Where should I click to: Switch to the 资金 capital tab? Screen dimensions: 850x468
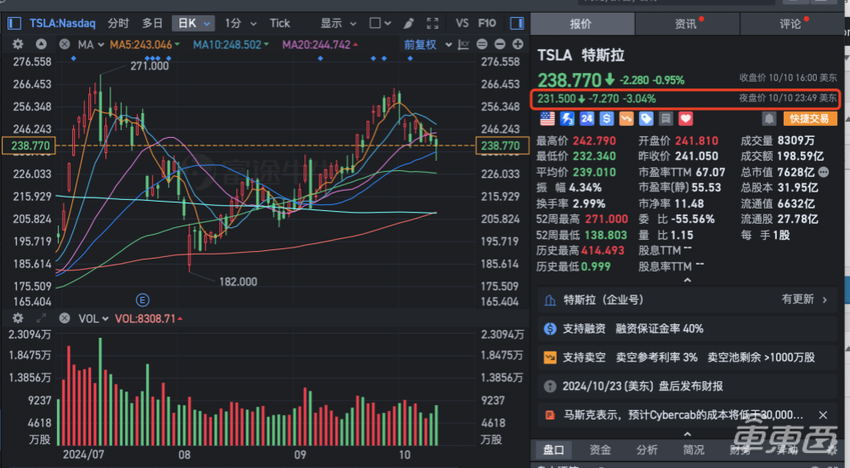tap(600, 450)
